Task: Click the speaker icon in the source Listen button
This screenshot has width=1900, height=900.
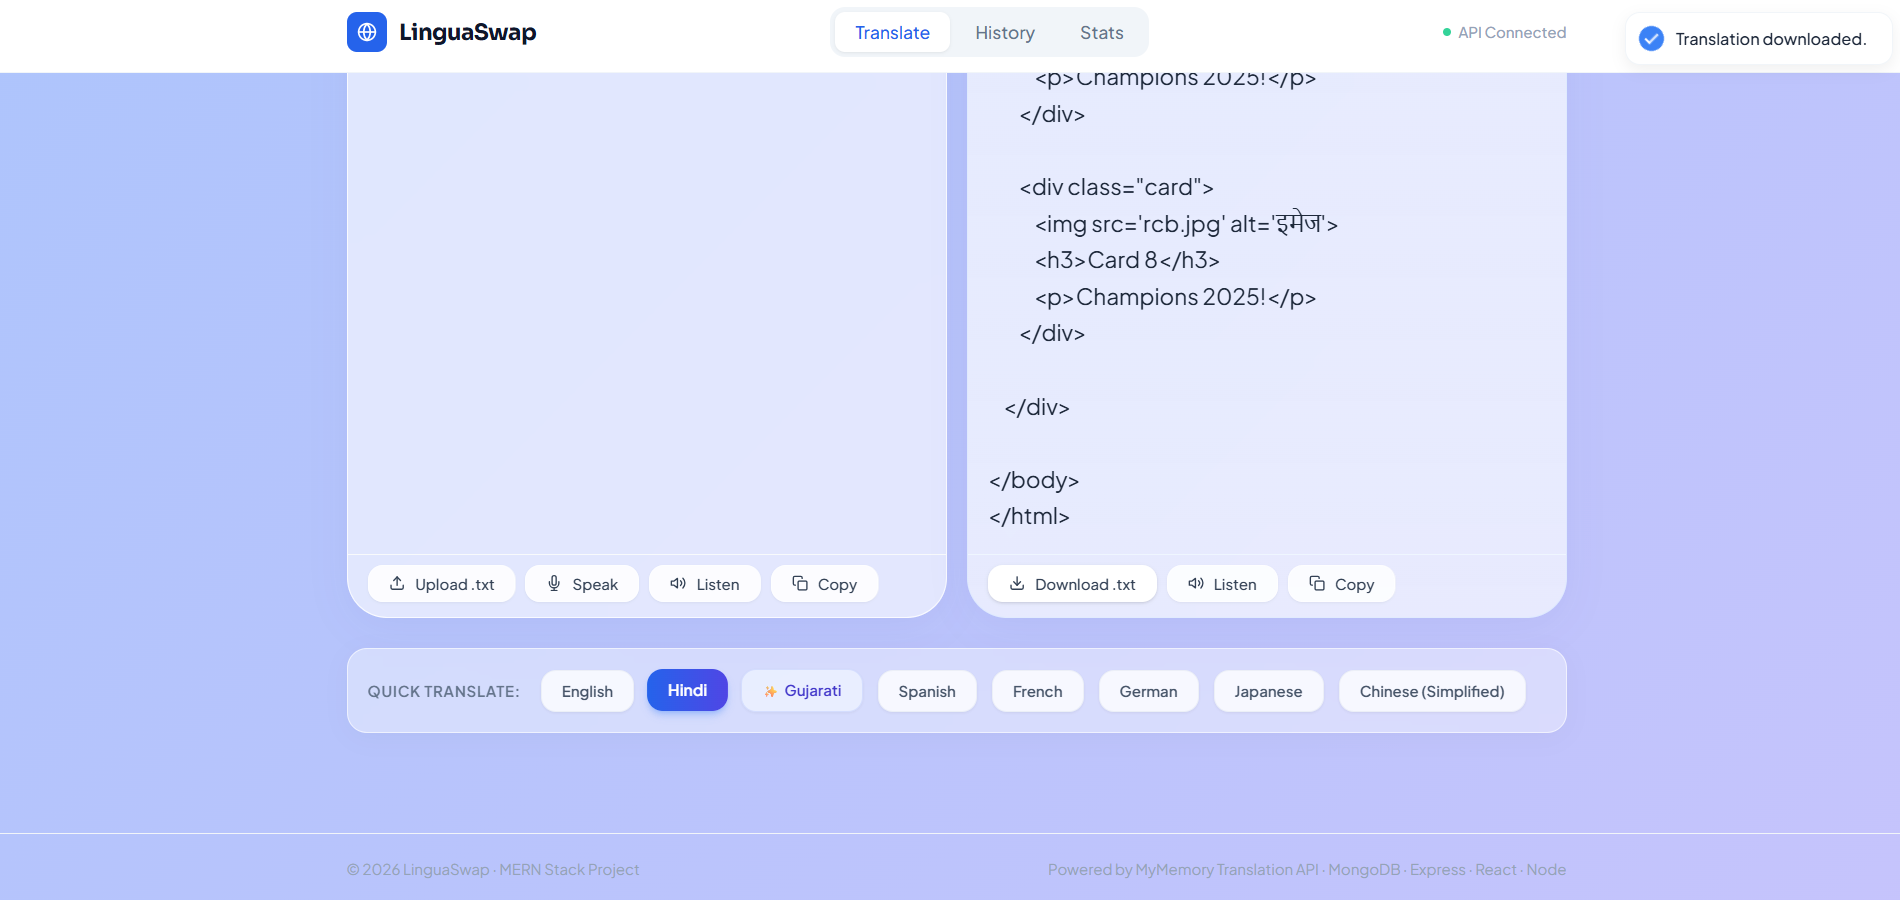Action: coord(678,583)
